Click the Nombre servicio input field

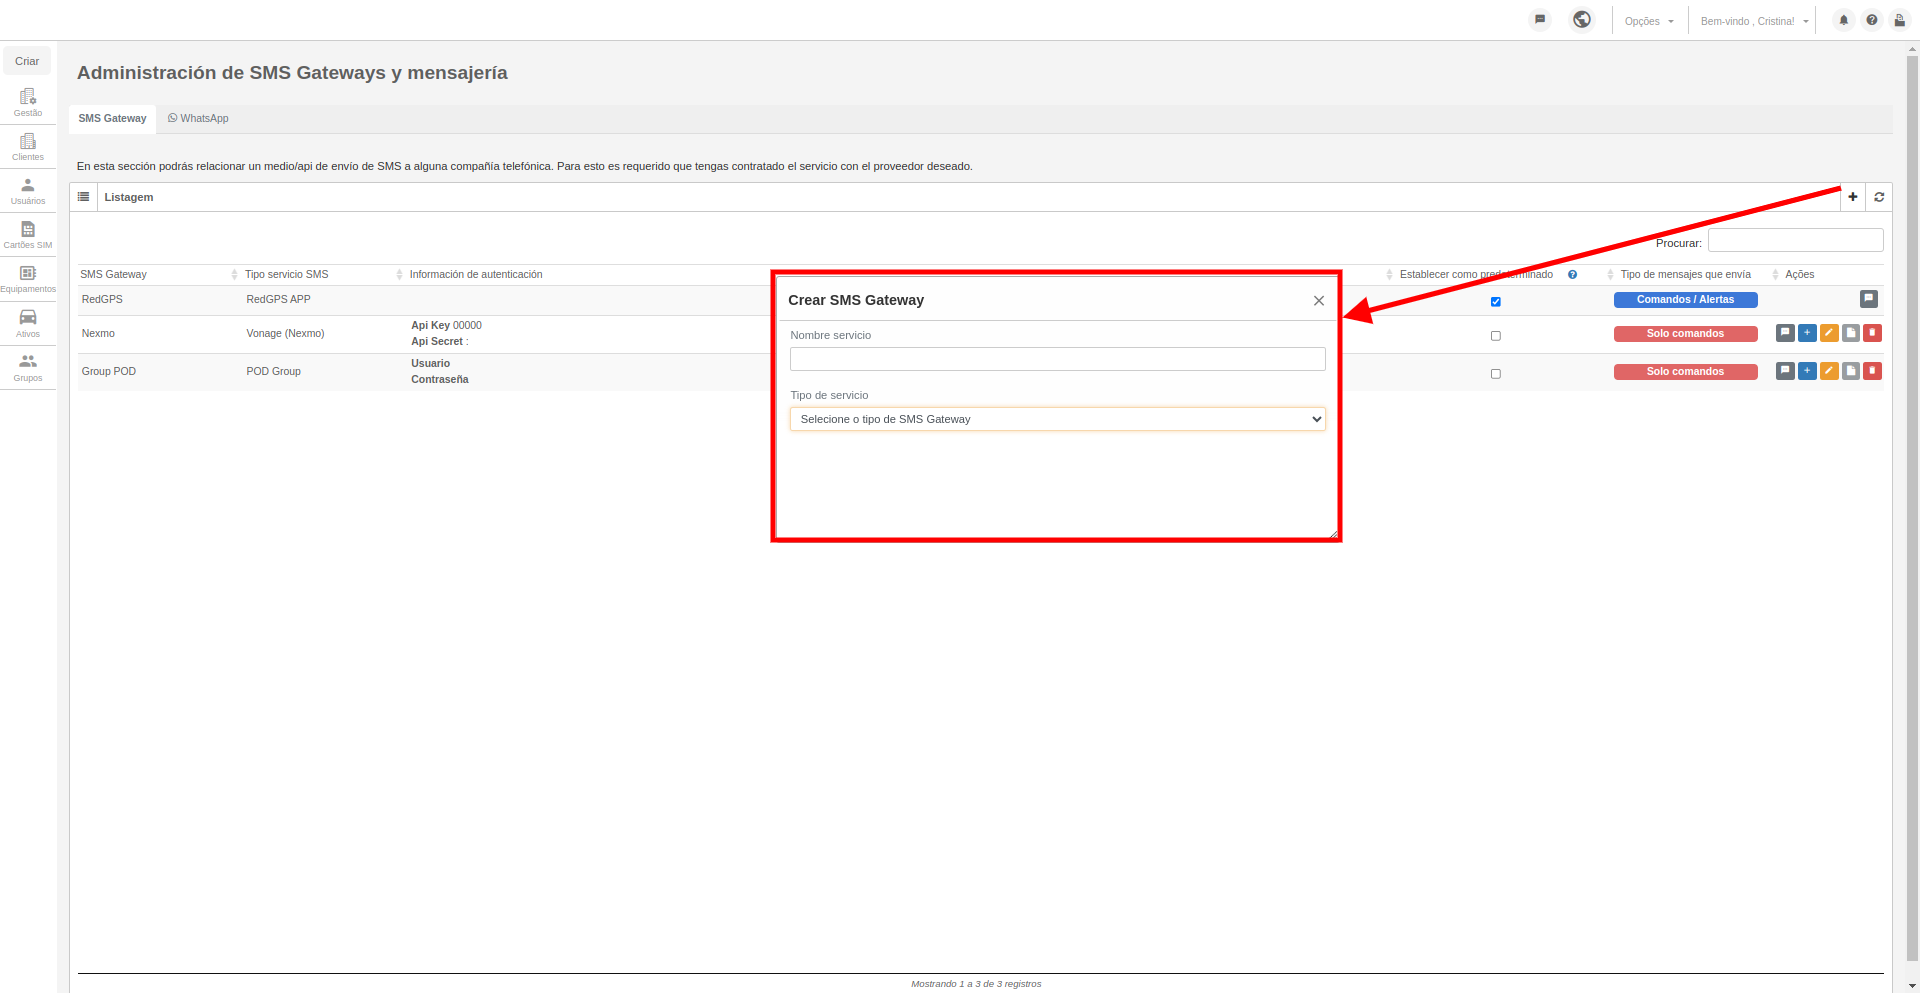click(1058, 359)
